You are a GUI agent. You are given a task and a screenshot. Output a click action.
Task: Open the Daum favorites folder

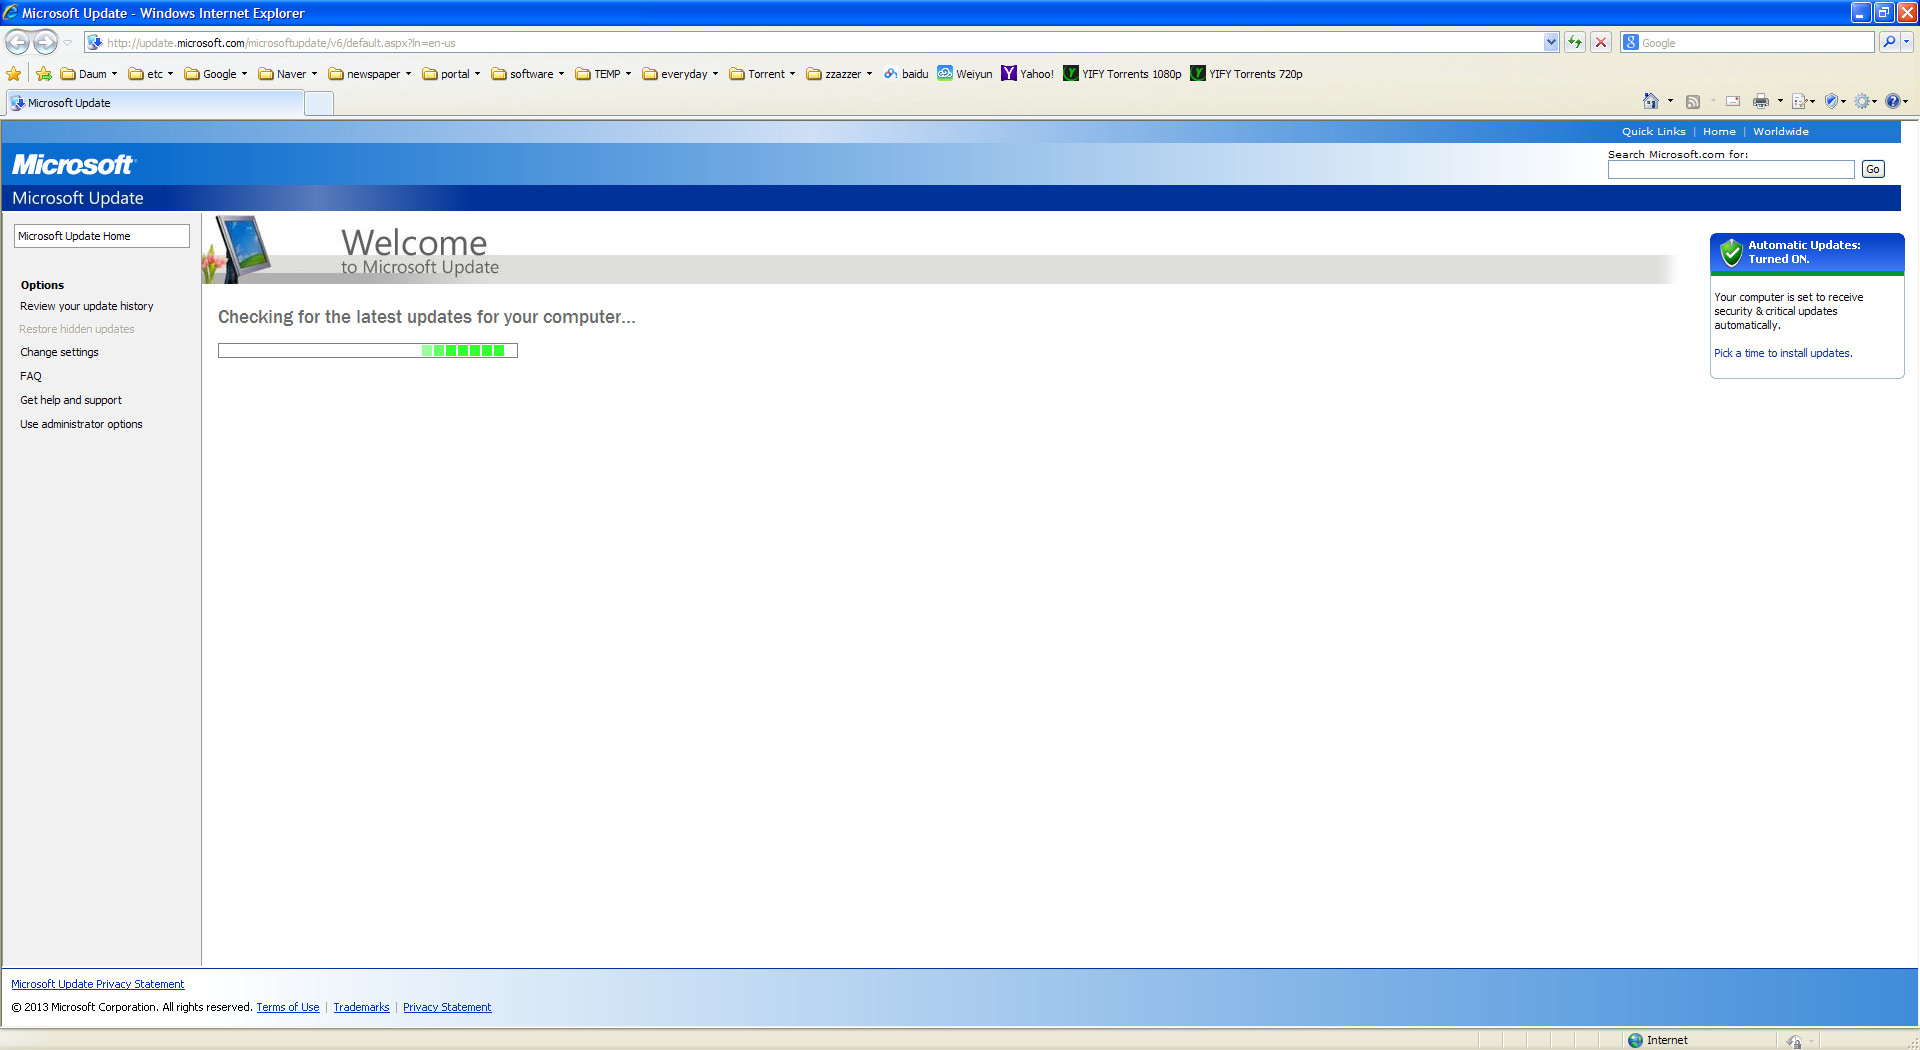pyautogui.click(x=89, y=74)
